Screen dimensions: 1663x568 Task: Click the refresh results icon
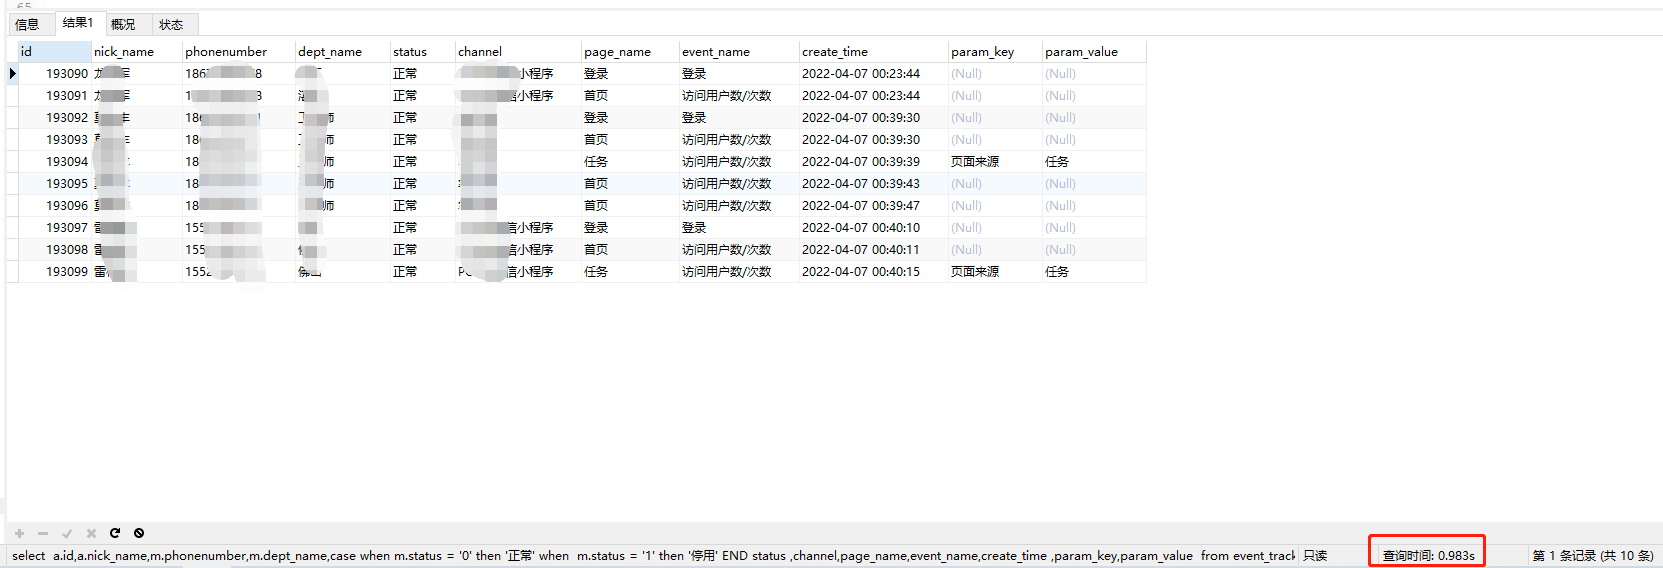115,533
